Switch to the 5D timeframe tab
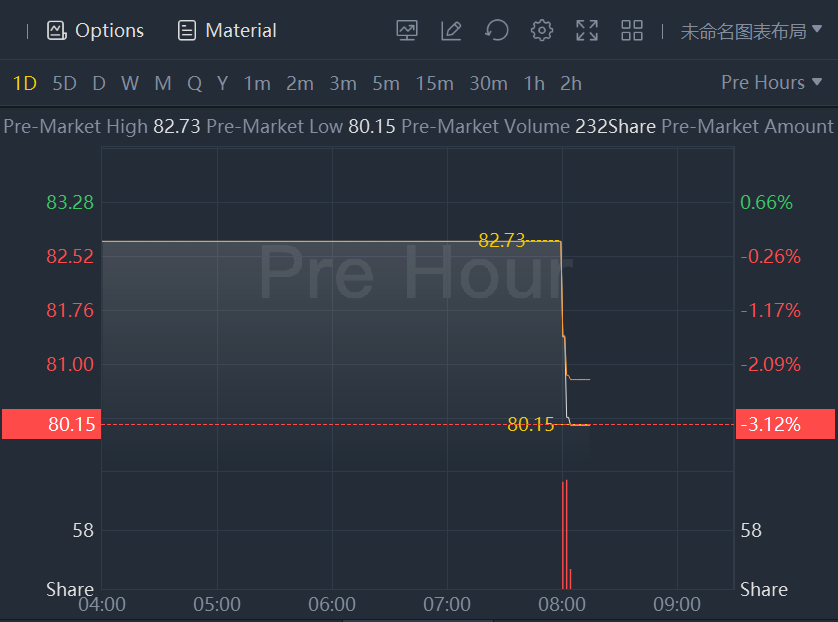Screen dimensions: 838x622 [x=64, y=84]
